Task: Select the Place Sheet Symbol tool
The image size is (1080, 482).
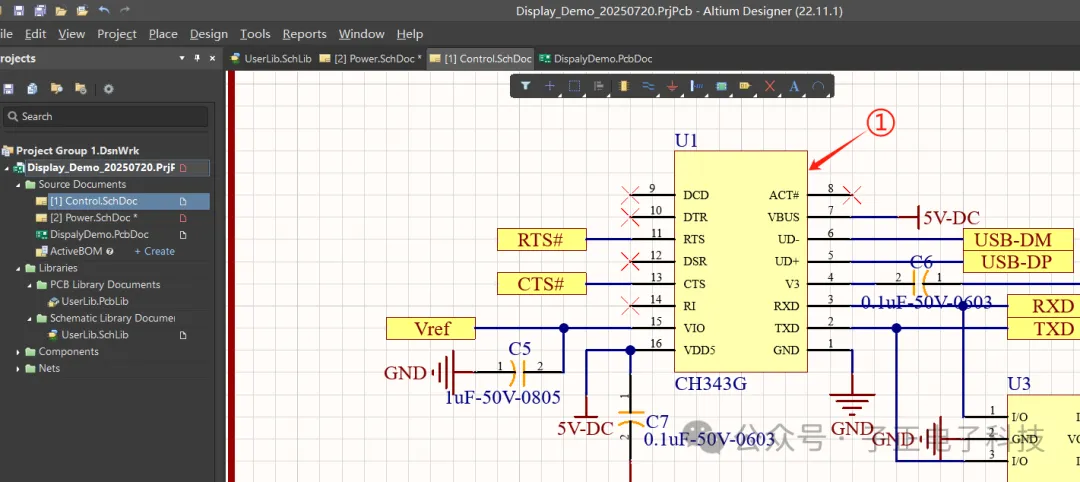Action: (x=721, y=86)
